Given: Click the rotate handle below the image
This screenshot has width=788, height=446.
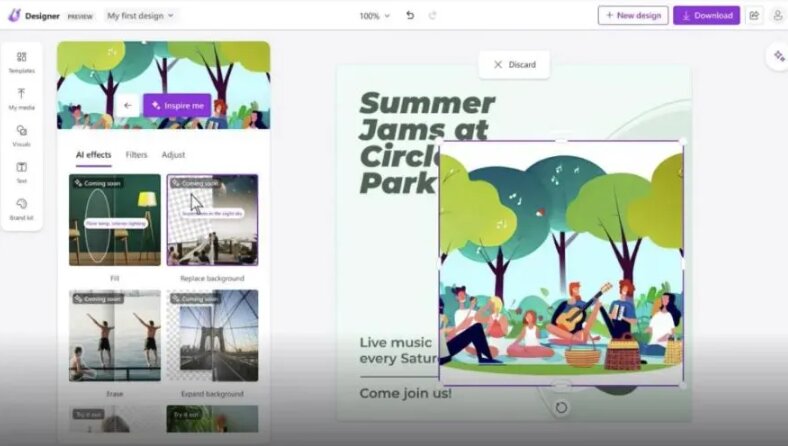Looking at the screenshot, I should (561, 407).
